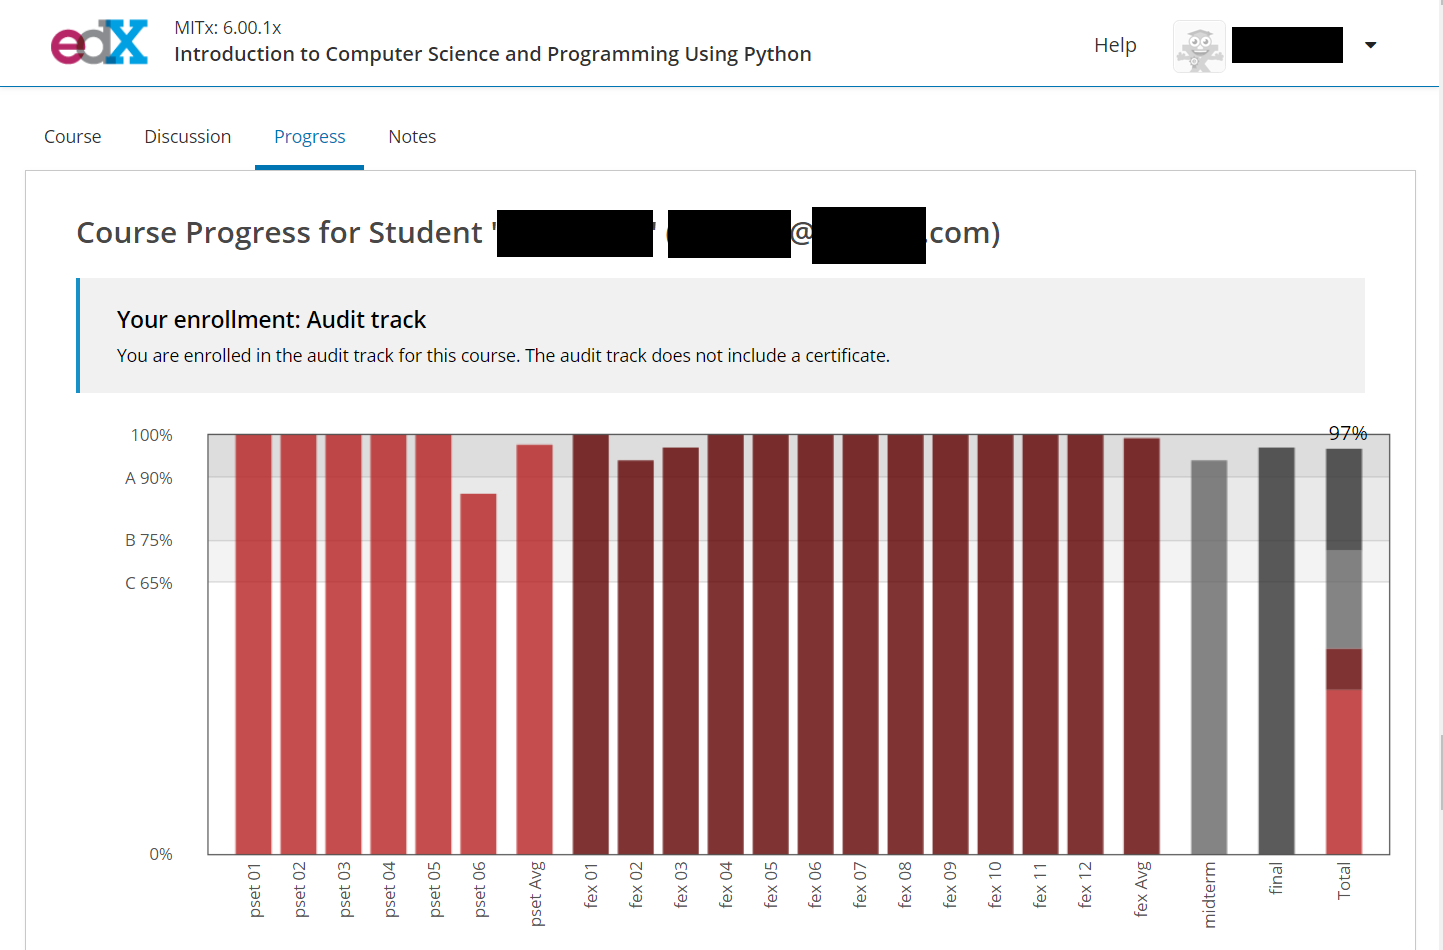Click the dark gray Total bar segment
The height and width of the screenshot is (950, 1443).
point(1343,499)
